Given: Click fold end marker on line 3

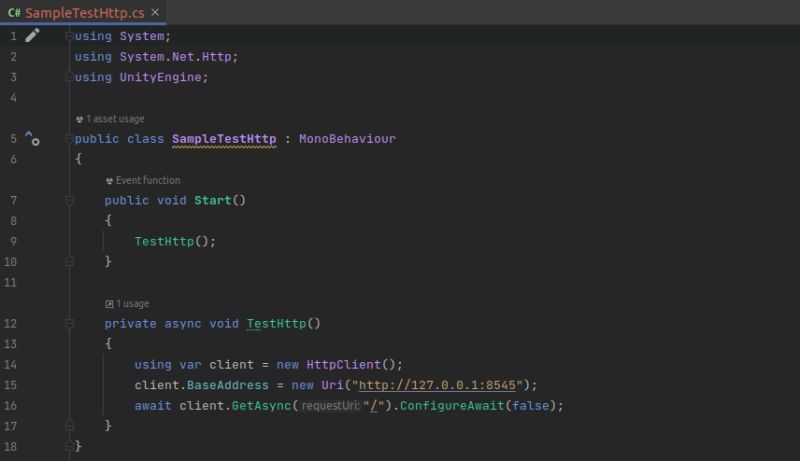Looking at the screenshot, I should (x=69, y=77).
